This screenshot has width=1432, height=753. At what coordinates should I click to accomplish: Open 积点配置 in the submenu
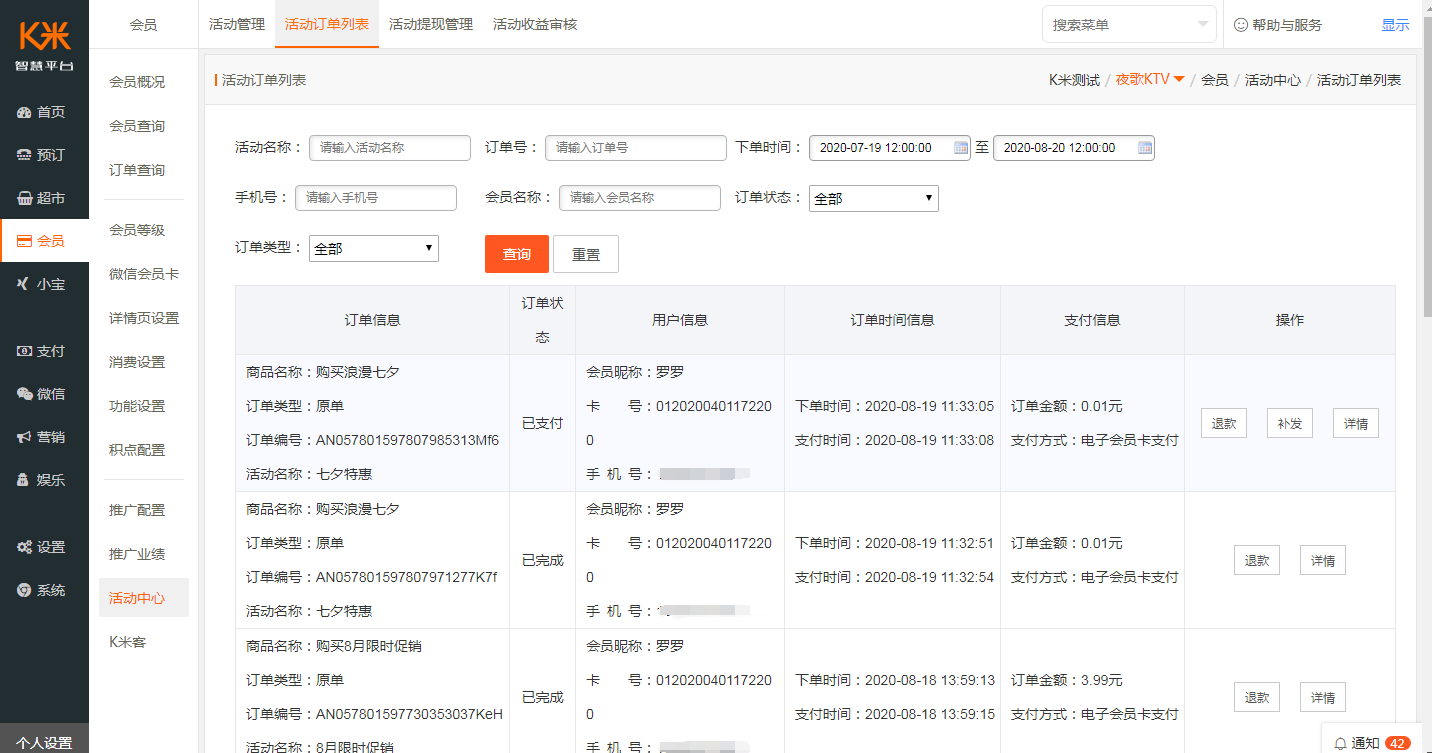[137, 450]
